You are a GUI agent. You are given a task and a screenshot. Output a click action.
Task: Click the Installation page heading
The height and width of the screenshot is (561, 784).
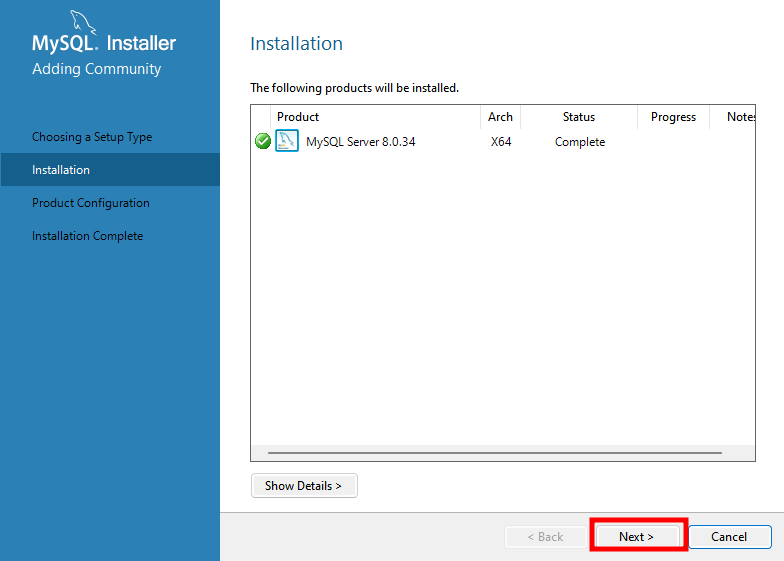click(x=296, y=44)
